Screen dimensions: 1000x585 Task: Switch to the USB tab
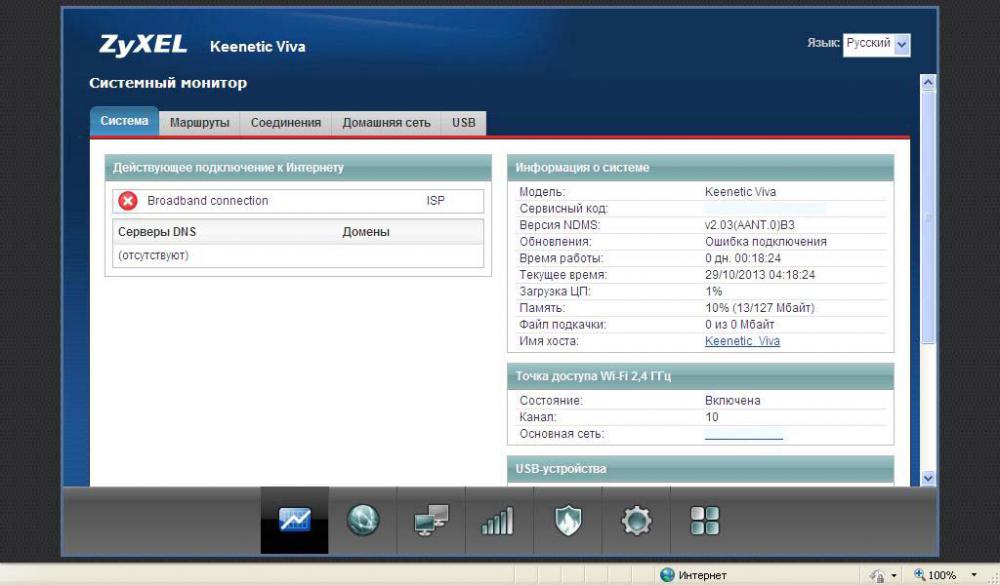(464, 123)
